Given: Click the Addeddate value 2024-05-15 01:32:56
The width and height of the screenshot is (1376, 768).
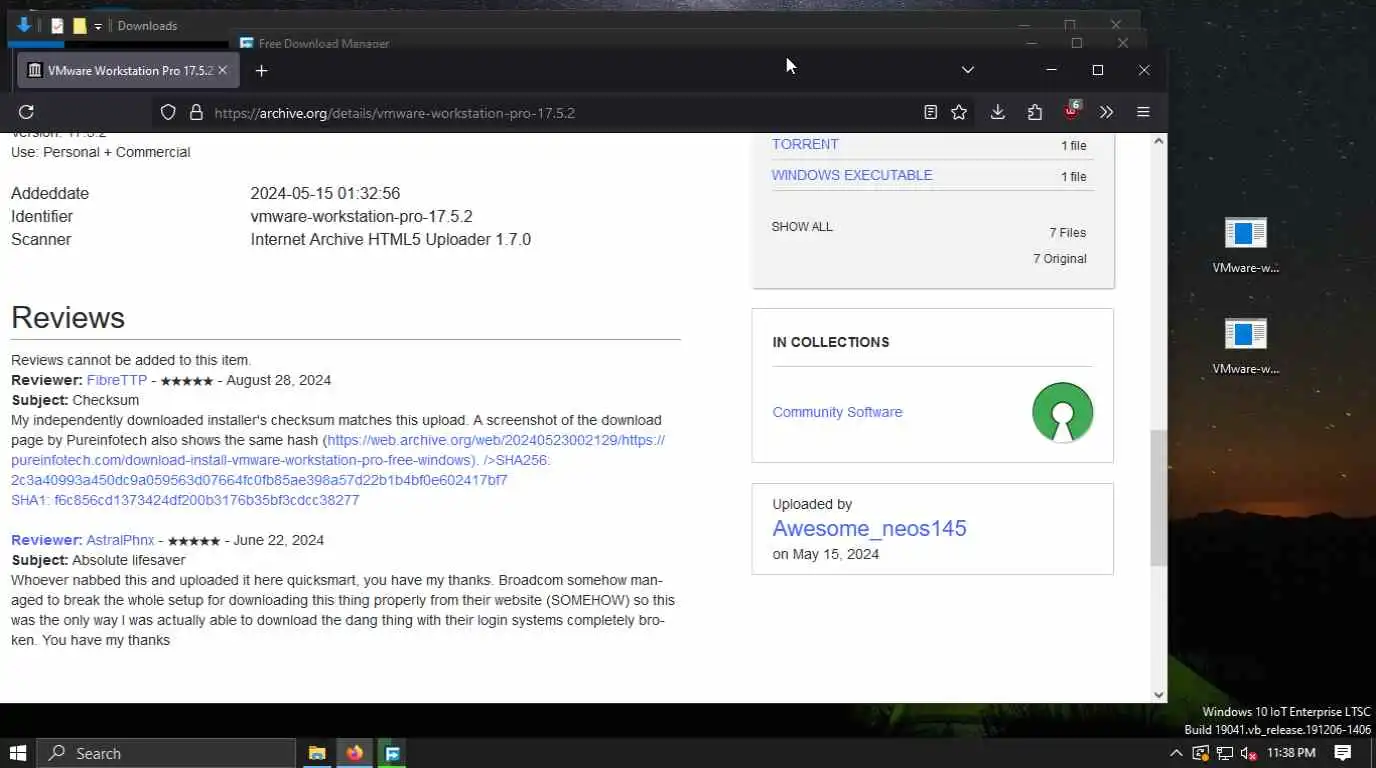Looking at the screenshot, I should (x=325, y=193).
